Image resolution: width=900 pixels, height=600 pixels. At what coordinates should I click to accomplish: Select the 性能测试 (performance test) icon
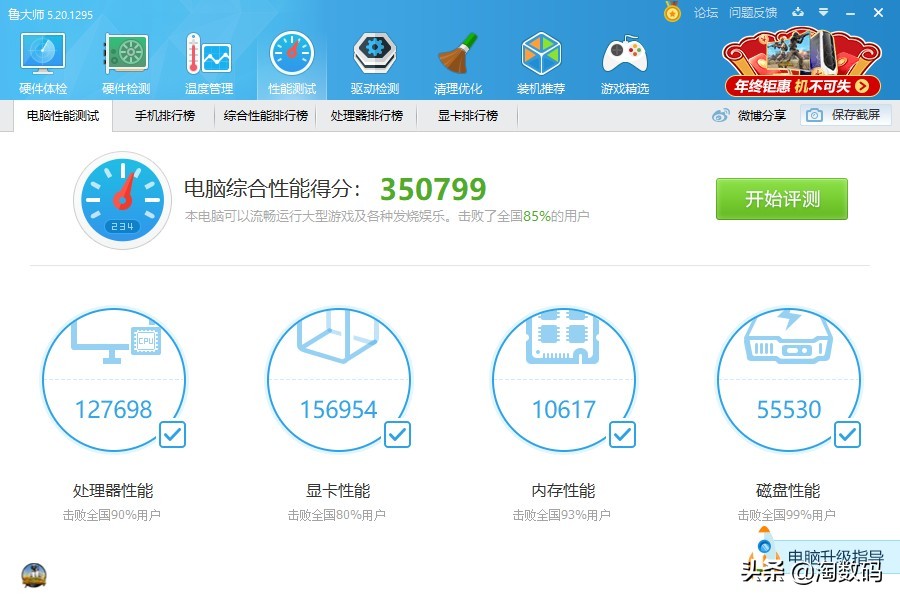pos(291,60)
